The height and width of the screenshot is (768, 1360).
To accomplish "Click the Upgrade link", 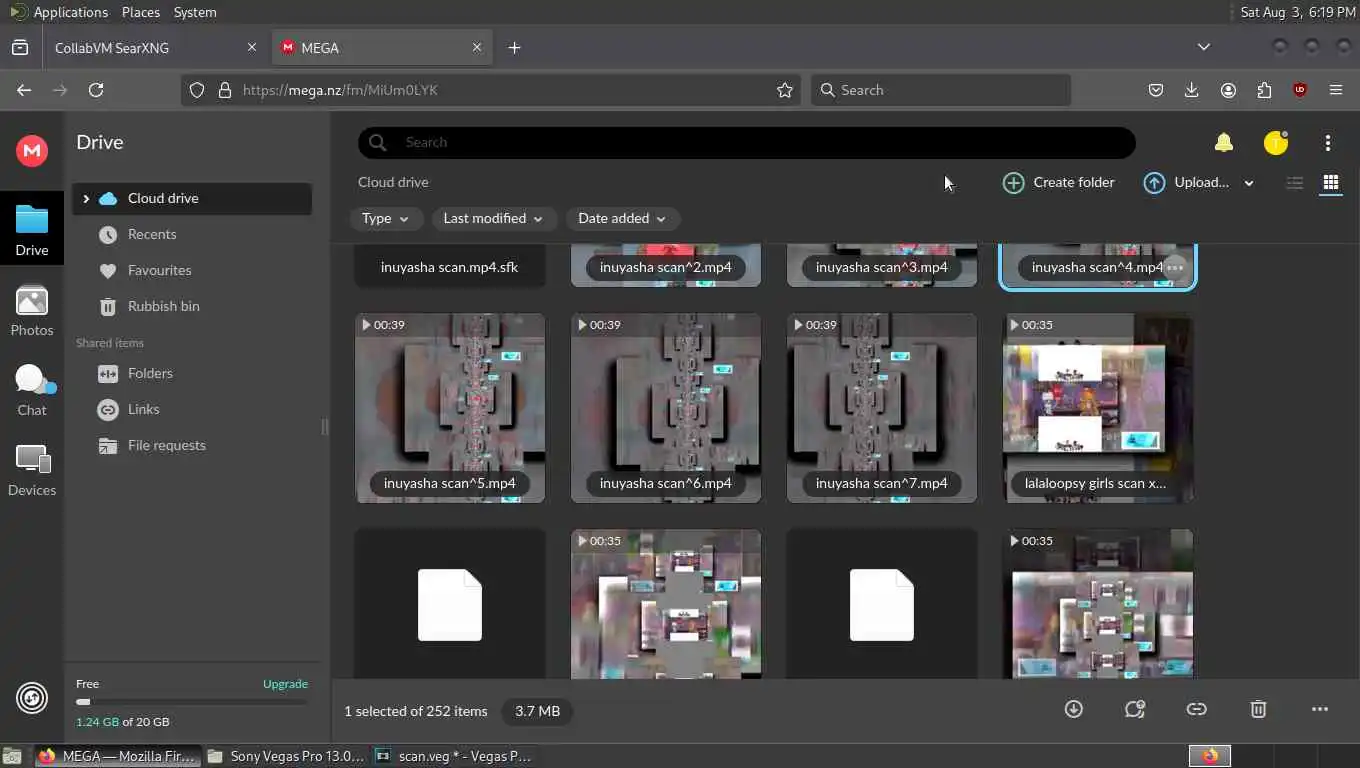I will 285,684.
